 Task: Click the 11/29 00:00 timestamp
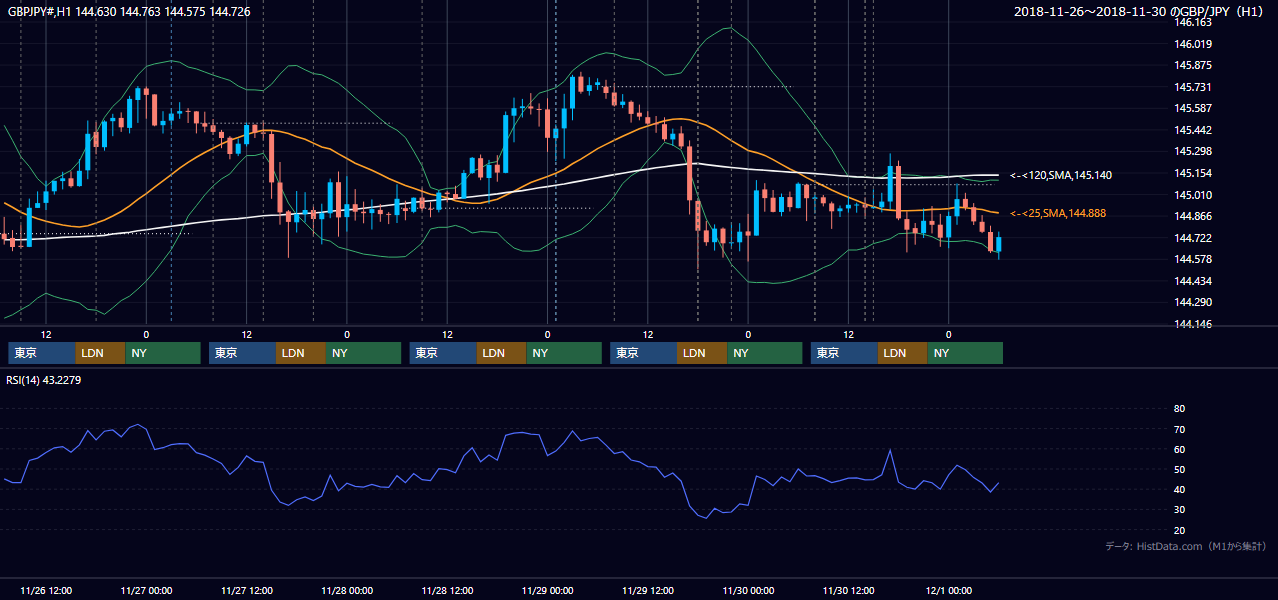[x=547, y=590]
